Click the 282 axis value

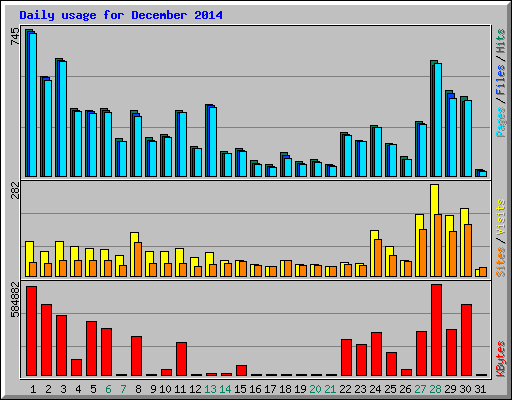[15, 190]
